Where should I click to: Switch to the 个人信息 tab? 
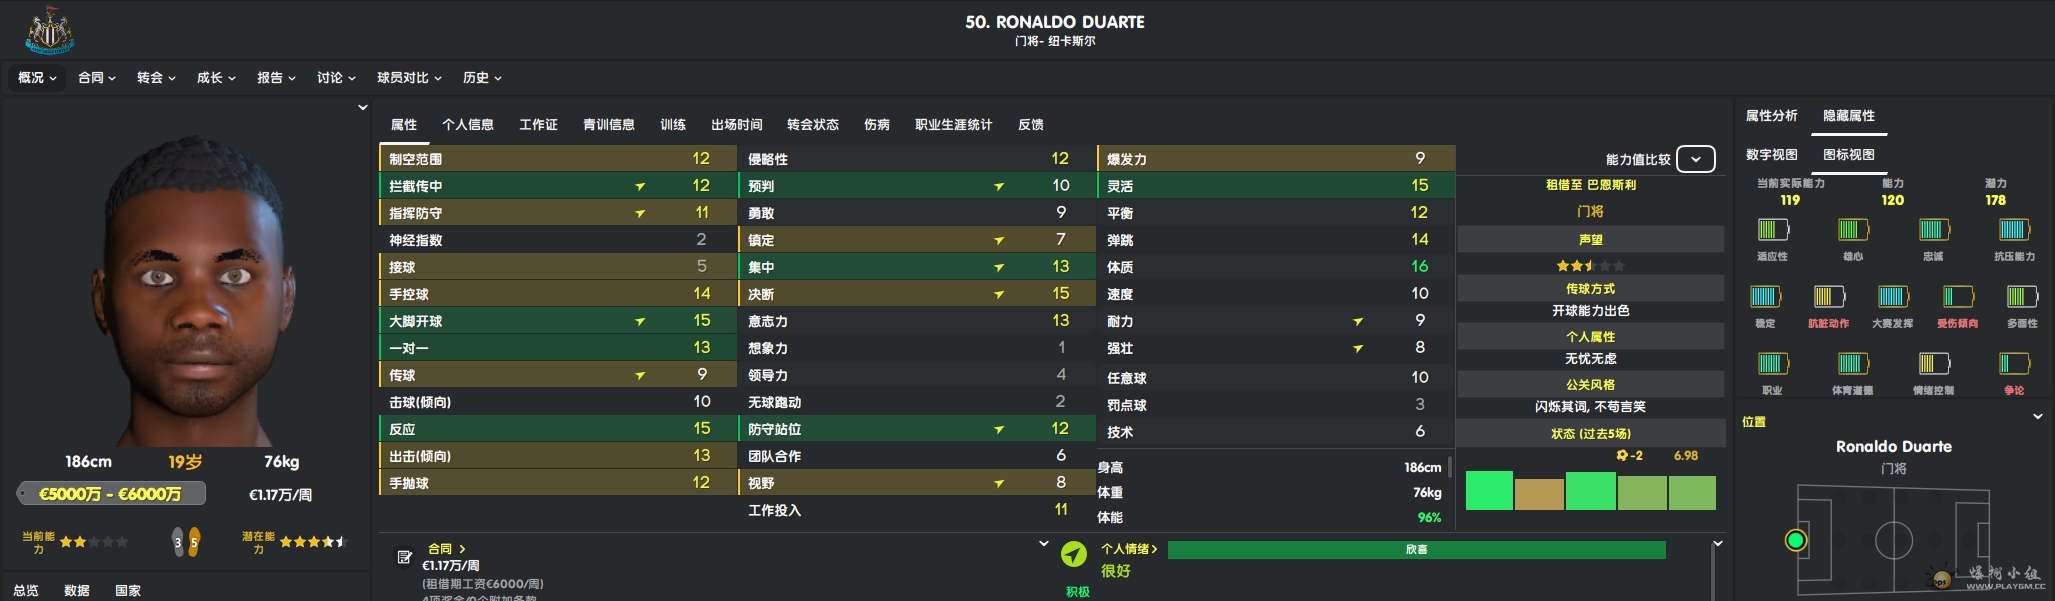click(468, 125)
